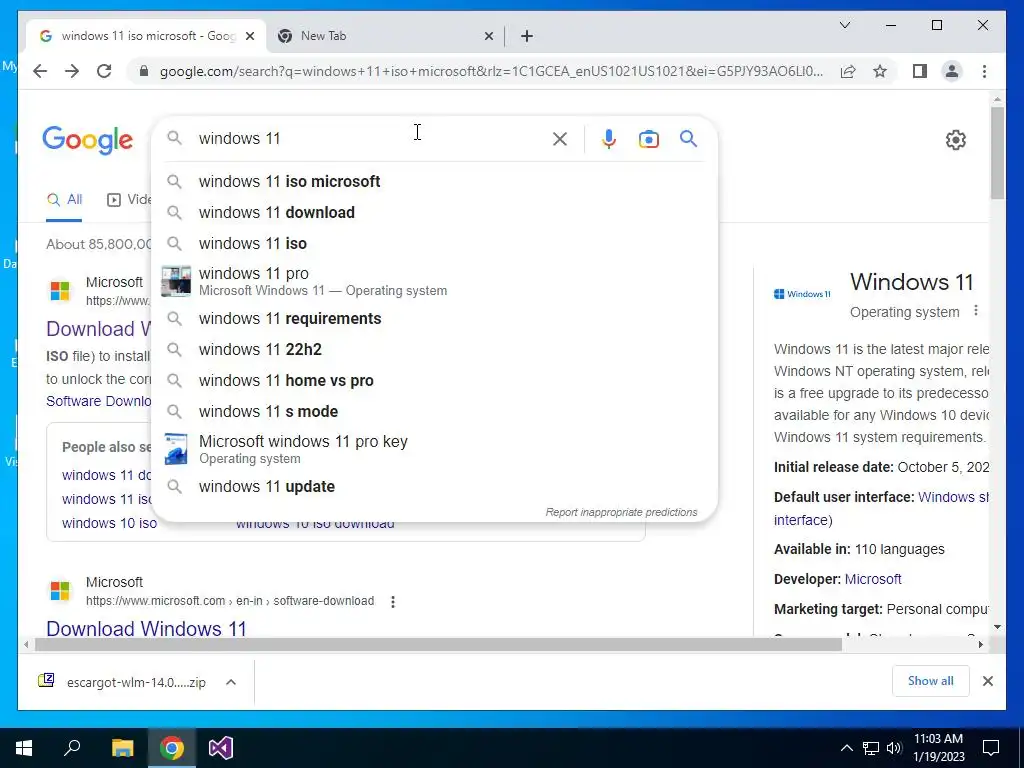Open Windows taskbar search
Screen dimensions: 1024x768
click(x=72, y=748)
